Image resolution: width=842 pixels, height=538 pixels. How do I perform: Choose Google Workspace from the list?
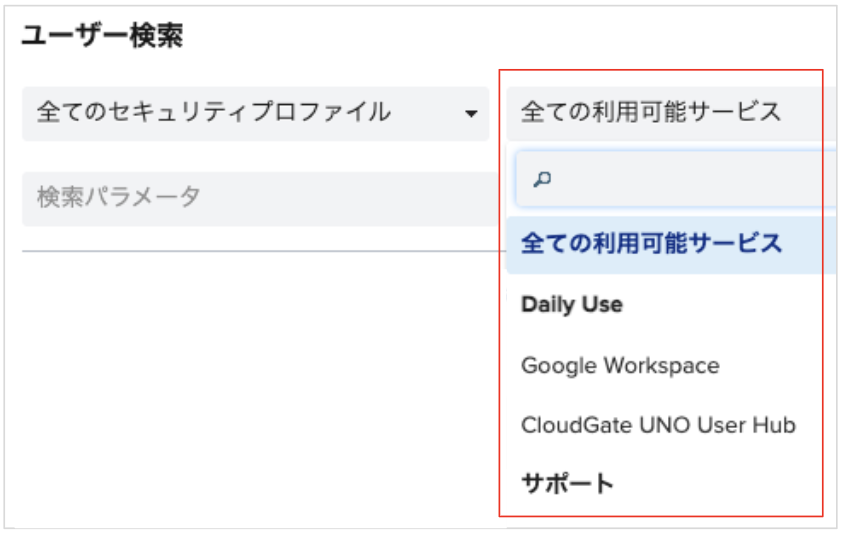[x=620, y=365]
